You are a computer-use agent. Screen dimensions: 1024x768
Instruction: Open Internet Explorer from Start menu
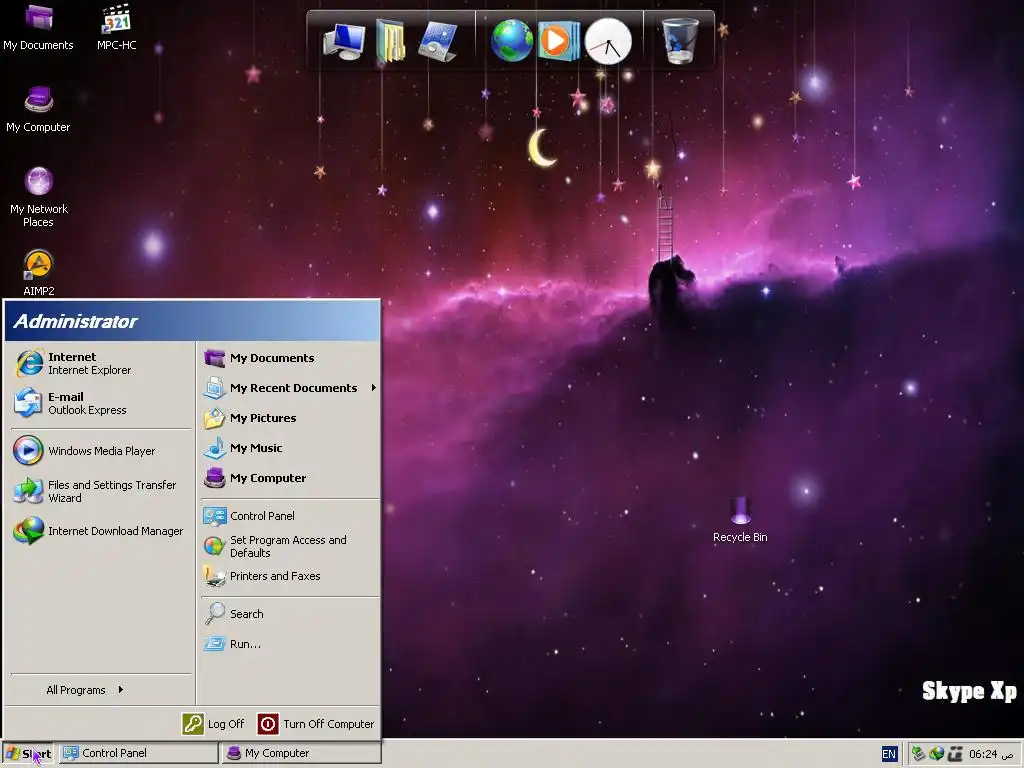(x=101, y=363)
